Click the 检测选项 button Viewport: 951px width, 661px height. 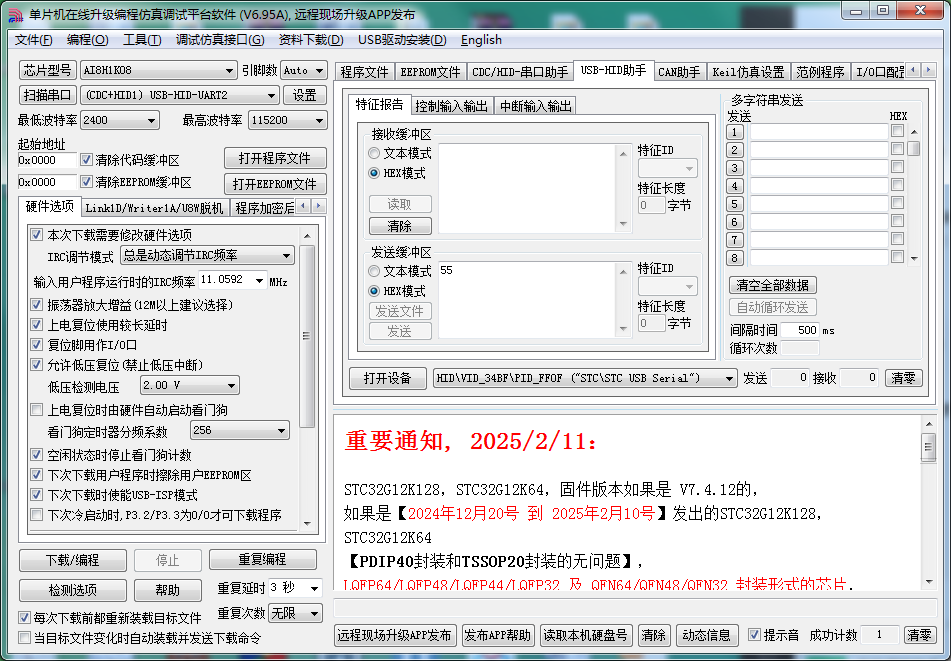coord(73,590)
